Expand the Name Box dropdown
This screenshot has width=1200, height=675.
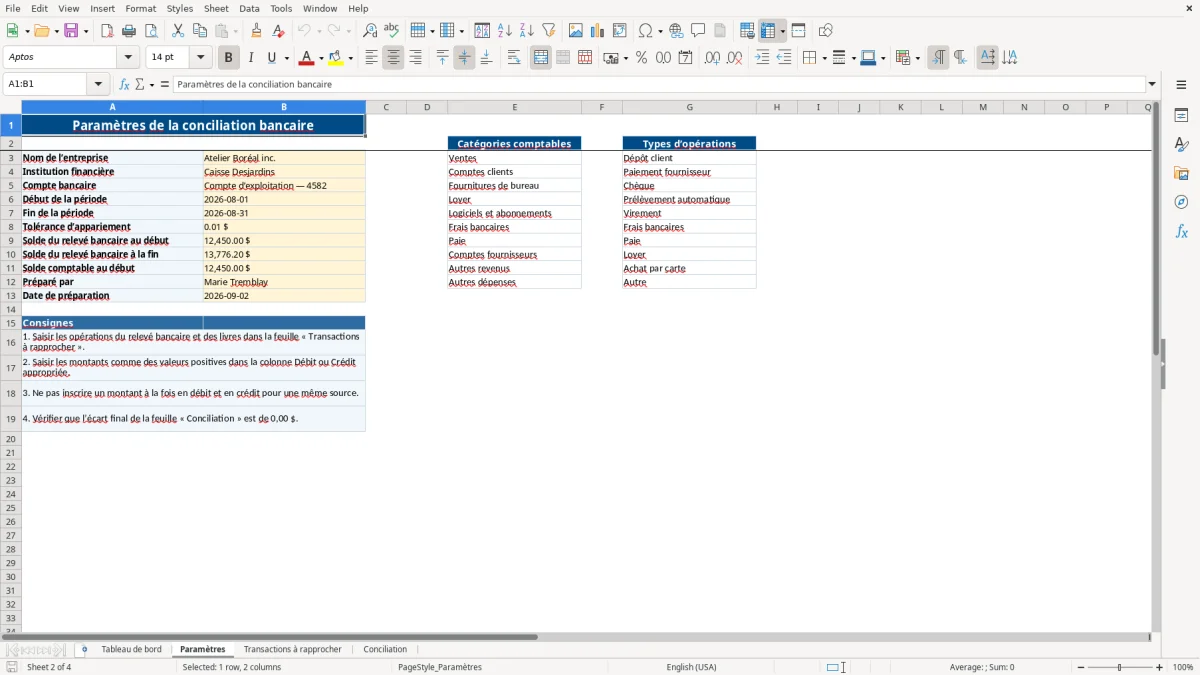pyautogui.click(x=98, y=84)
